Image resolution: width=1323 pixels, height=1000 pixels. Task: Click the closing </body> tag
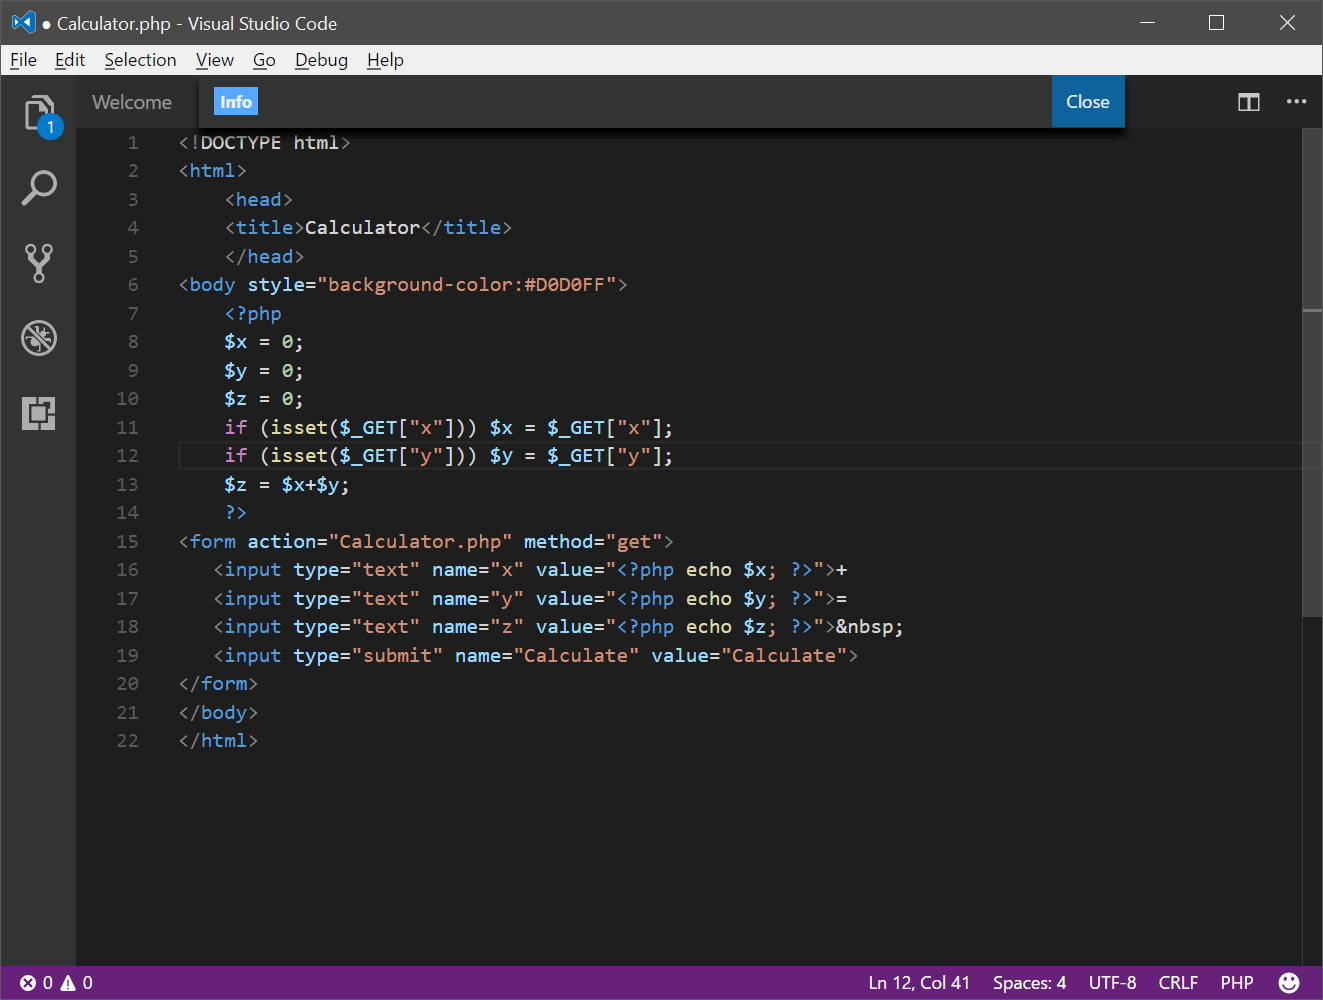218,713
